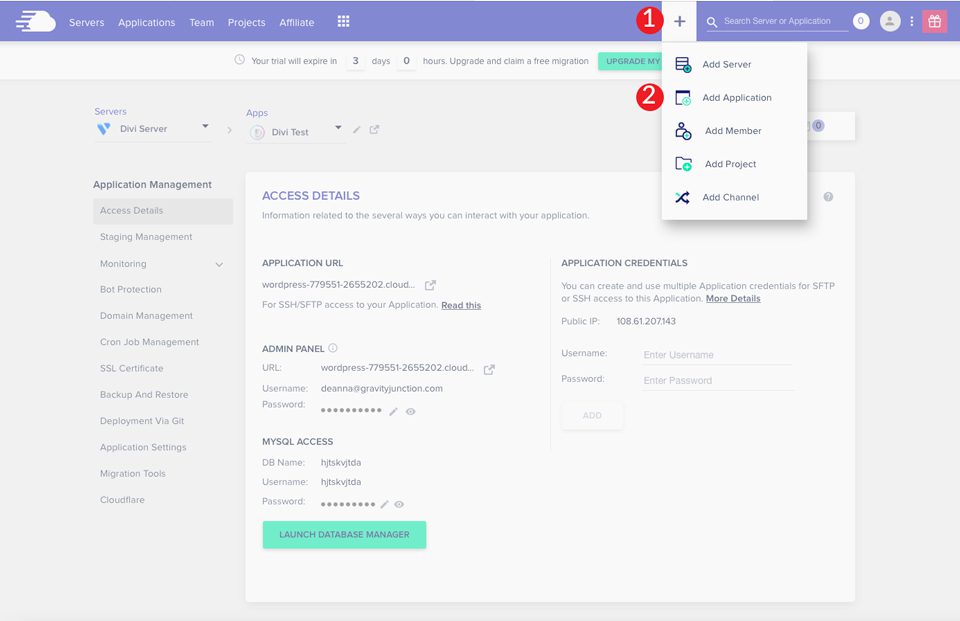Select Projects in the top navigation

(246, 21)
